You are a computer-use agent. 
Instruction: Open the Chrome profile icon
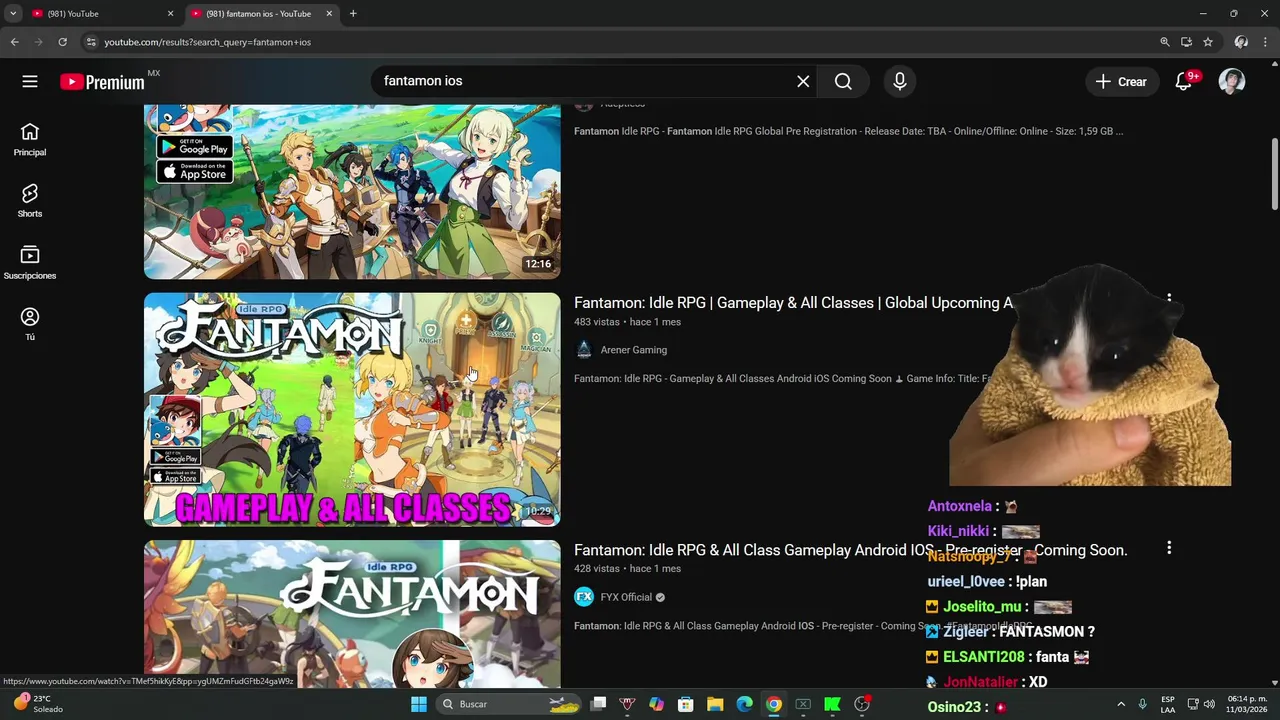tap(1241, 42)
